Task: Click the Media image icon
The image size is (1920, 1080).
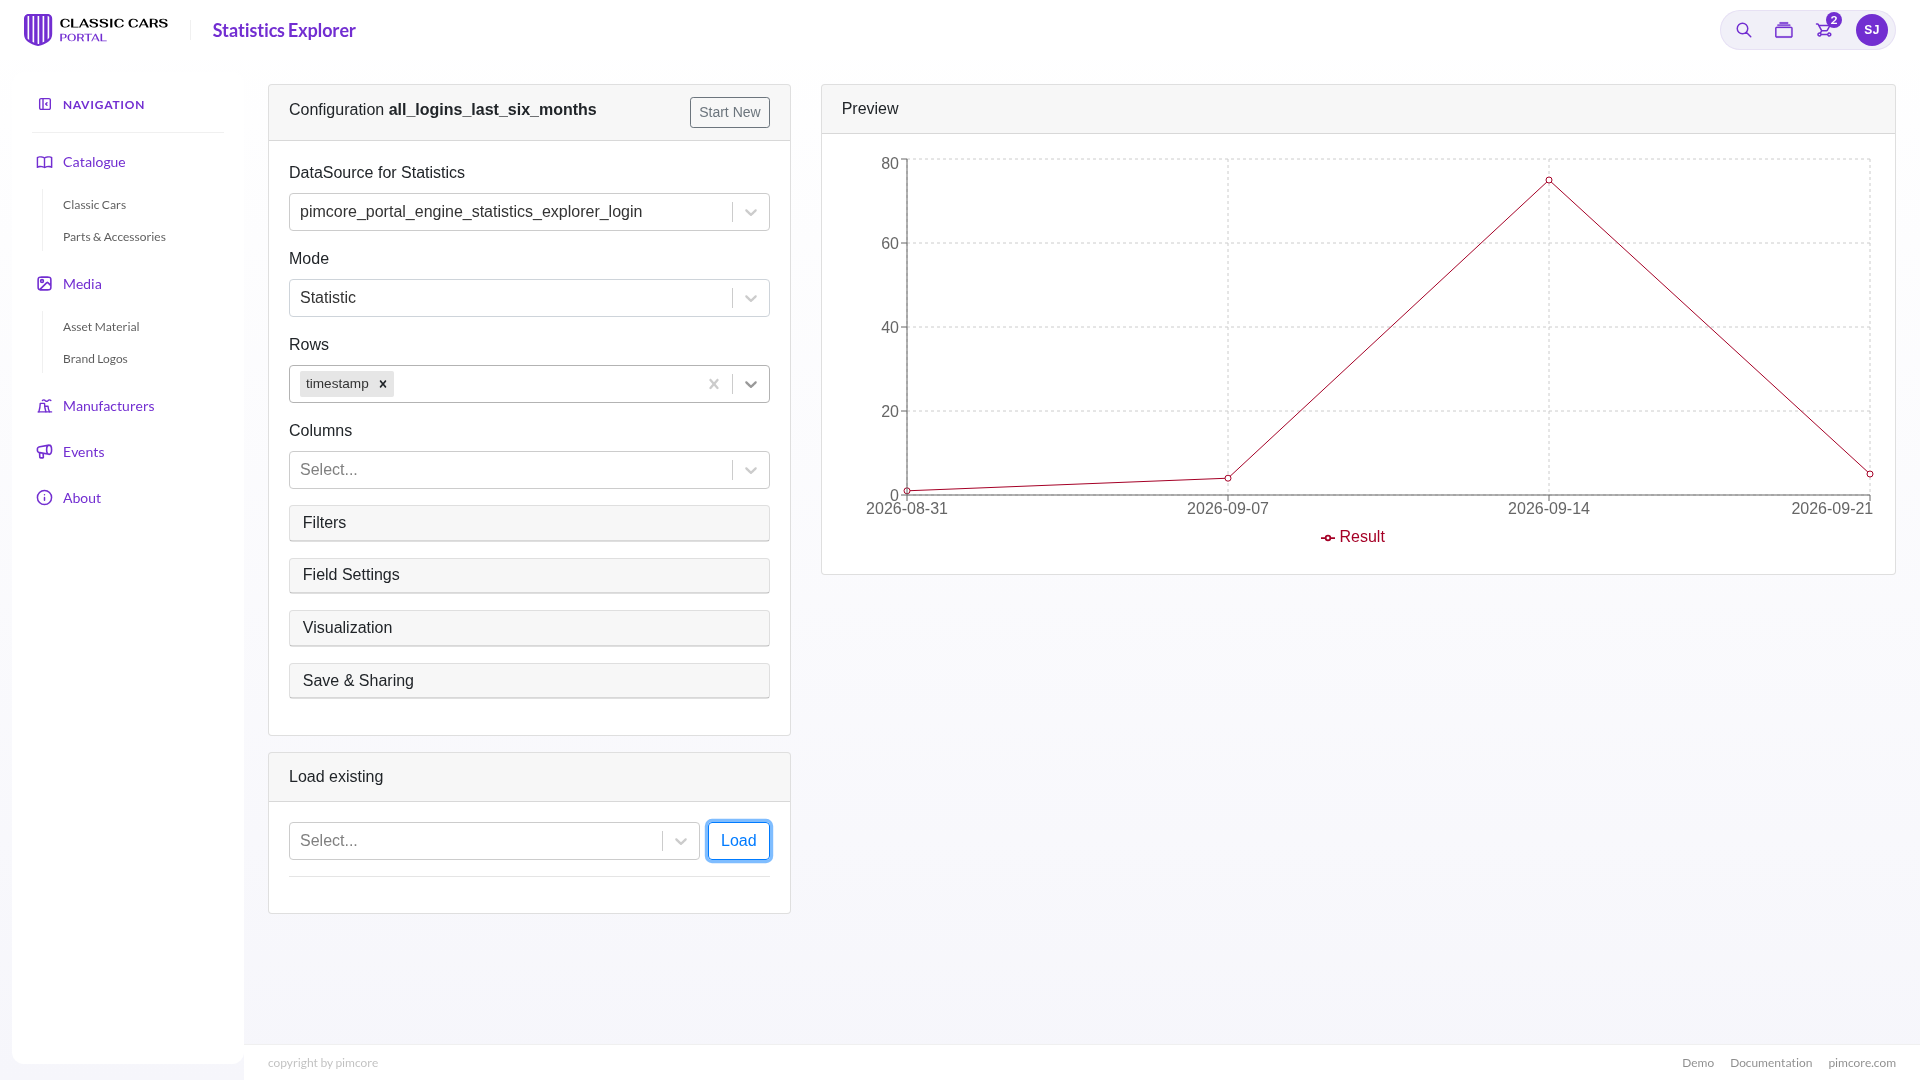Action: (x=45, y=284)
